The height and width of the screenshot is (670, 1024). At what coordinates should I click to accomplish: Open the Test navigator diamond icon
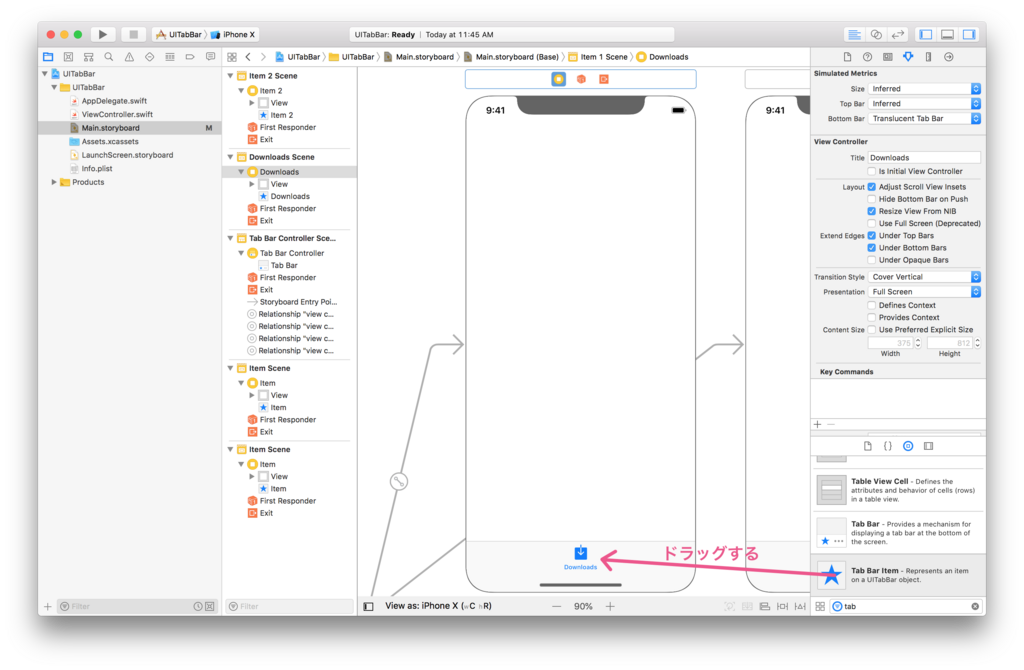pyautogui.click(x=150, y=57)
